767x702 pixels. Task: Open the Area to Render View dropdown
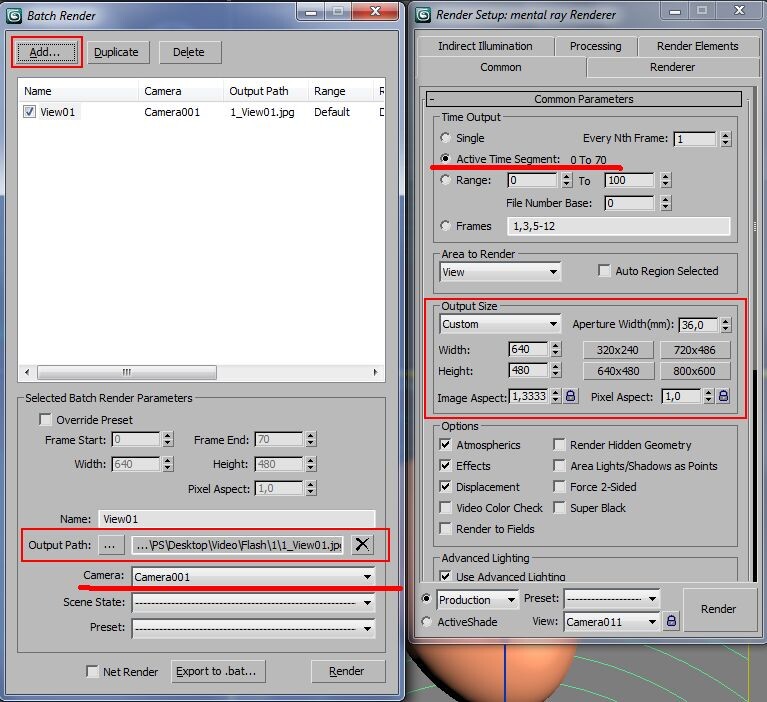coord(500,272)
